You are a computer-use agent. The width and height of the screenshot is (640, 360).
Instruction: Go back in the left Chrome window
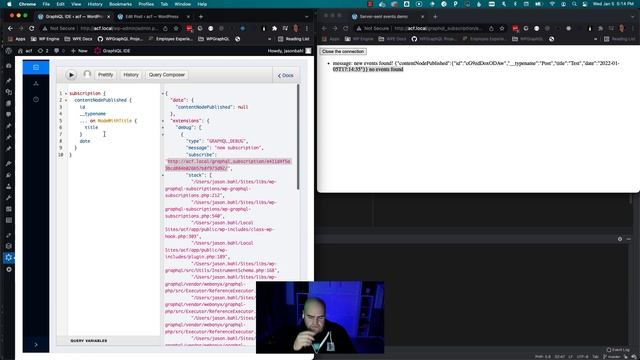pyautogui.click(x=10, y=29)
